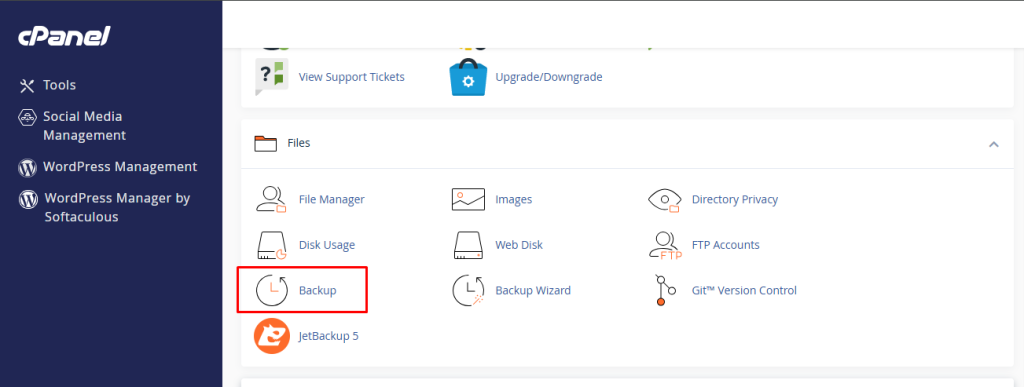Open the Tools sidebar icon
This screenshot has width=1024, height=387.
27,85
